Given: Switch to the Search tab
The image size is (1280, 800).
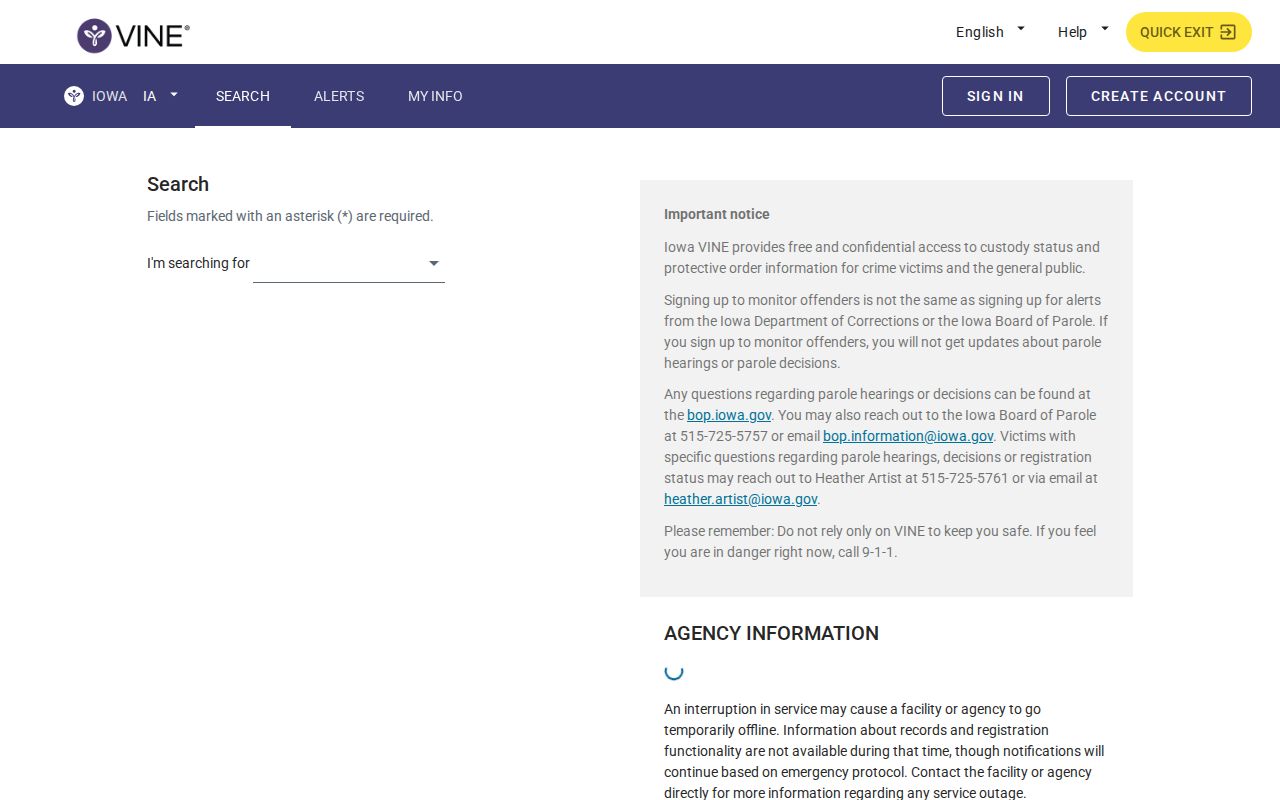Looking at the screenshot, I should [243, 96].
